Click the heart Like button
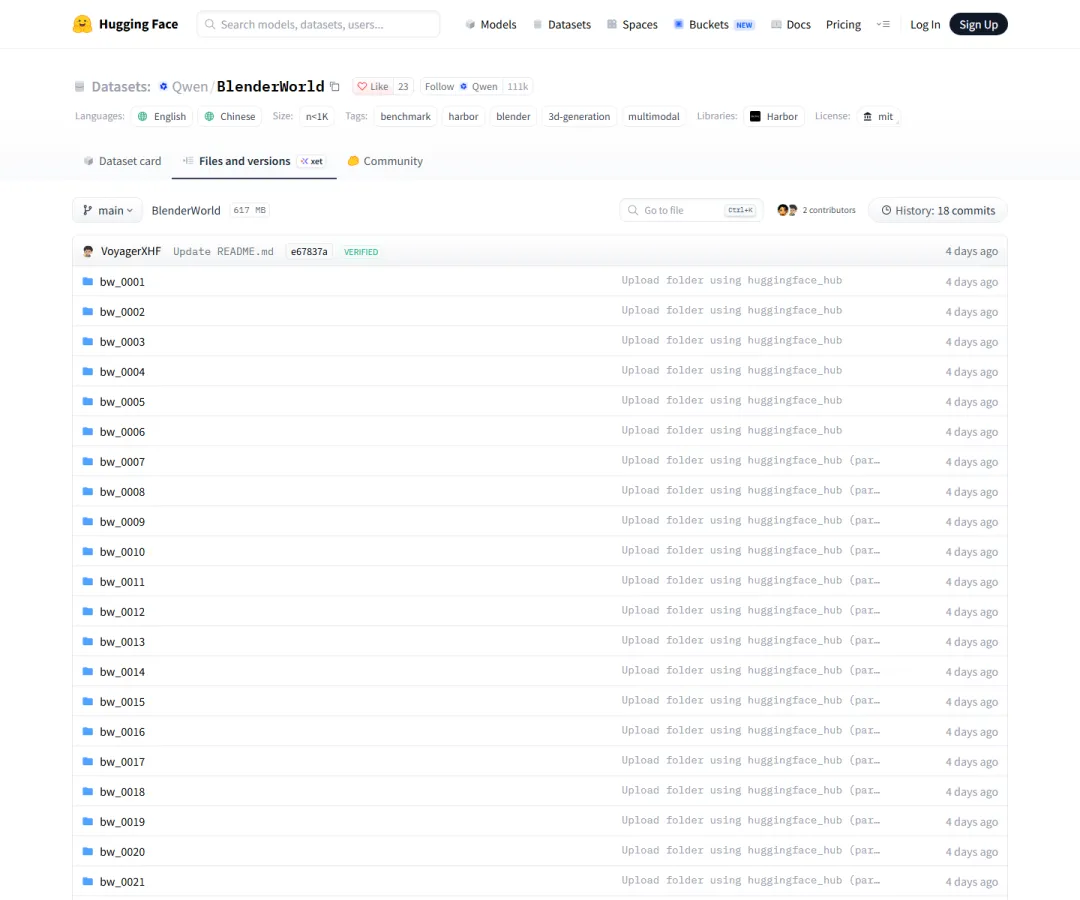 click(373, 87)
